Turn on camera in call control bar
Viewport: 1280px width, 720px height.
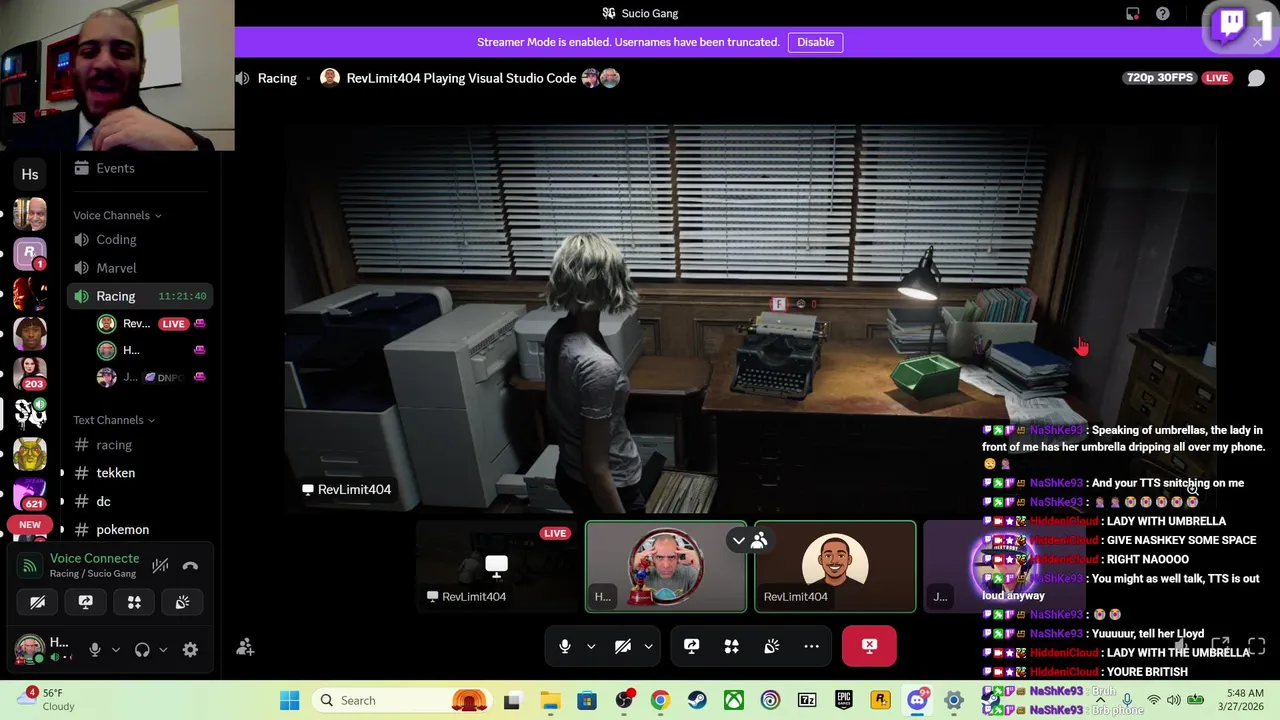click(x=623, y=646)
